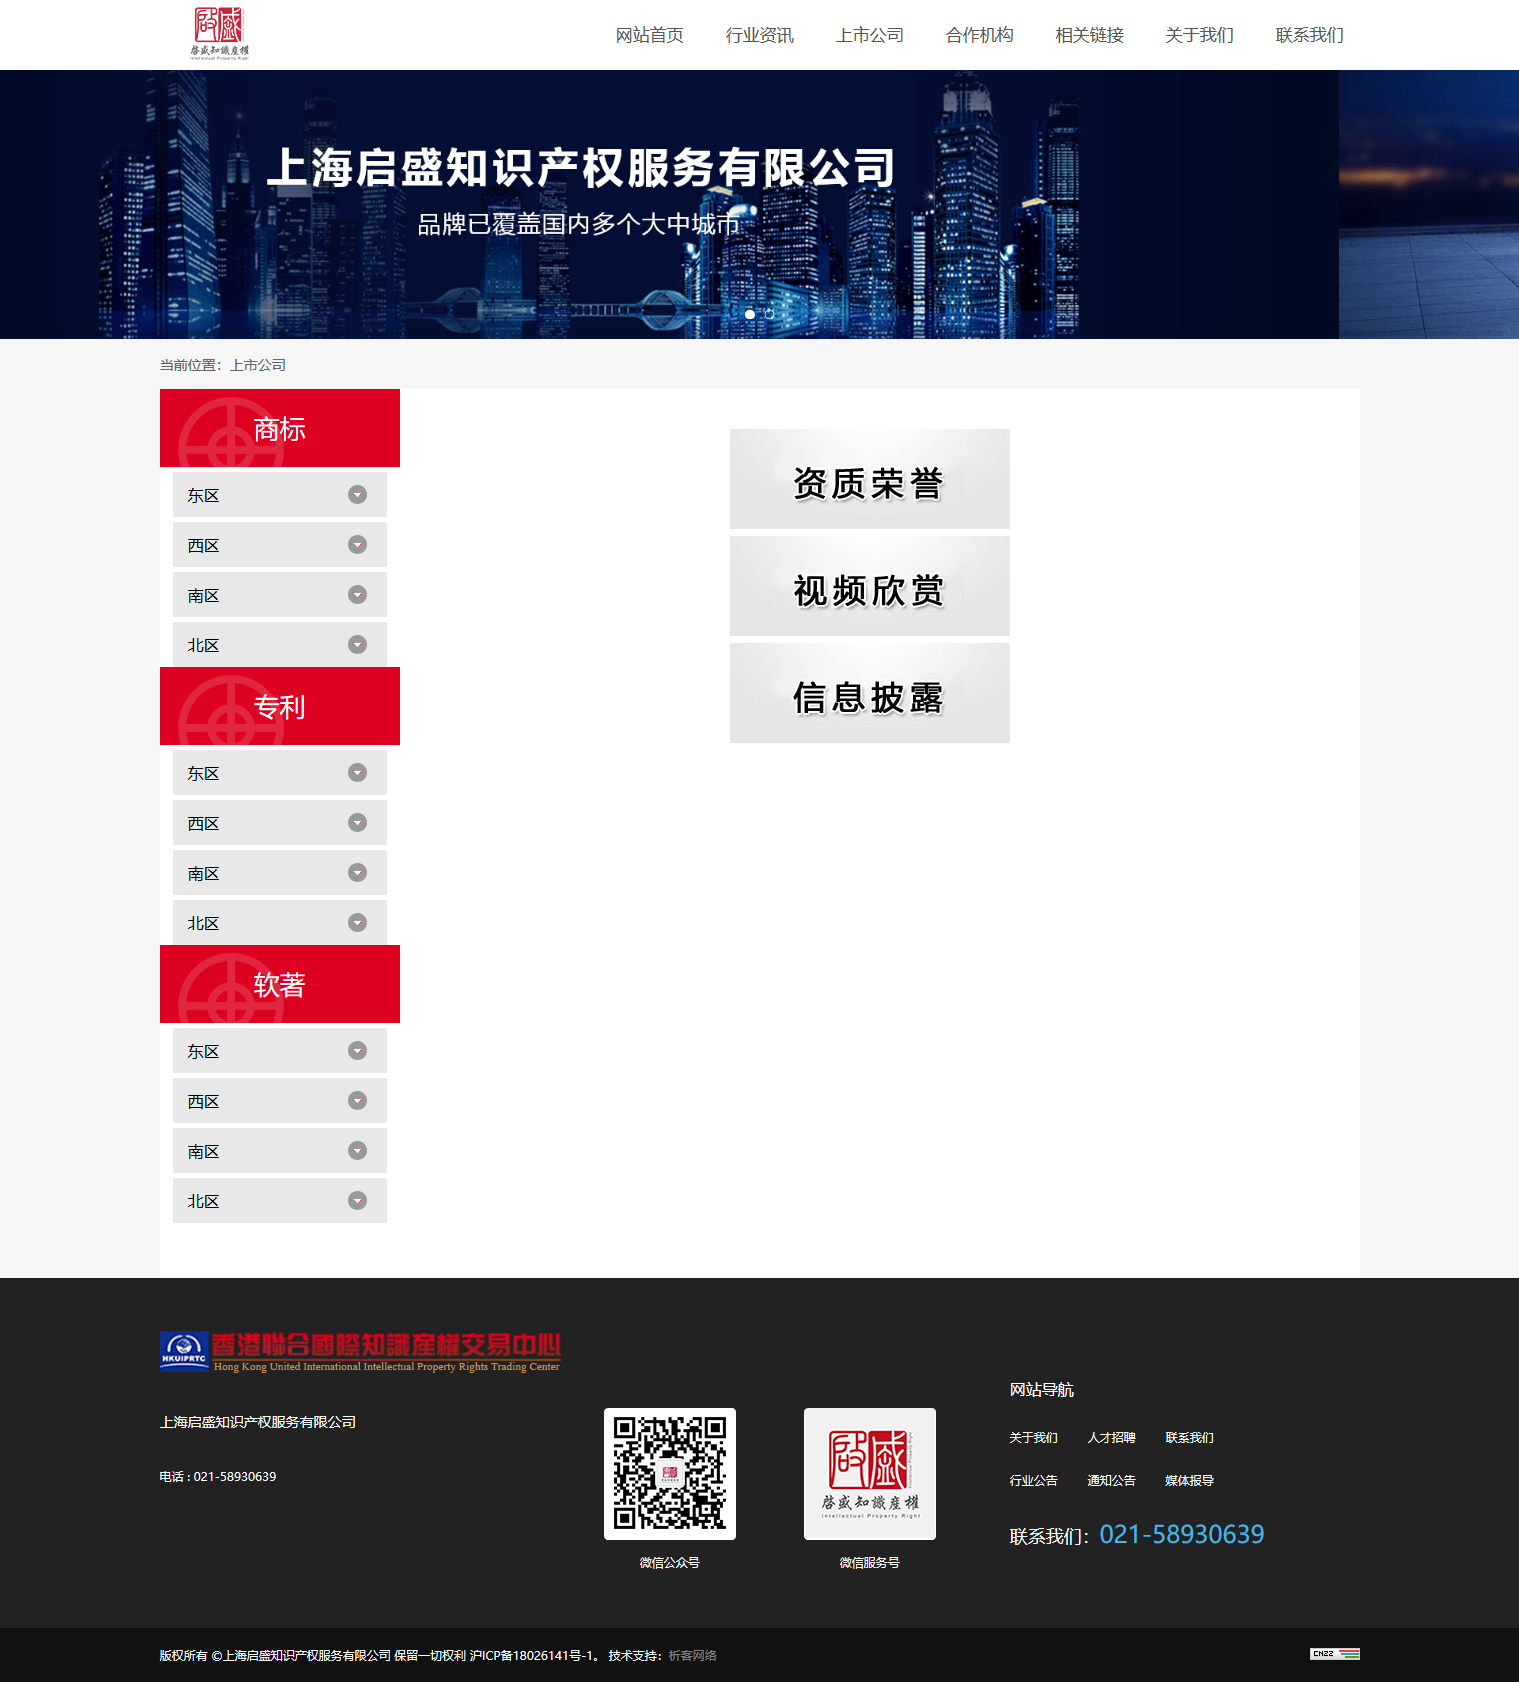This screenshot has width=1519, height=1682.
Task: Select the first carousel slide dot
Action: (750, 314)
